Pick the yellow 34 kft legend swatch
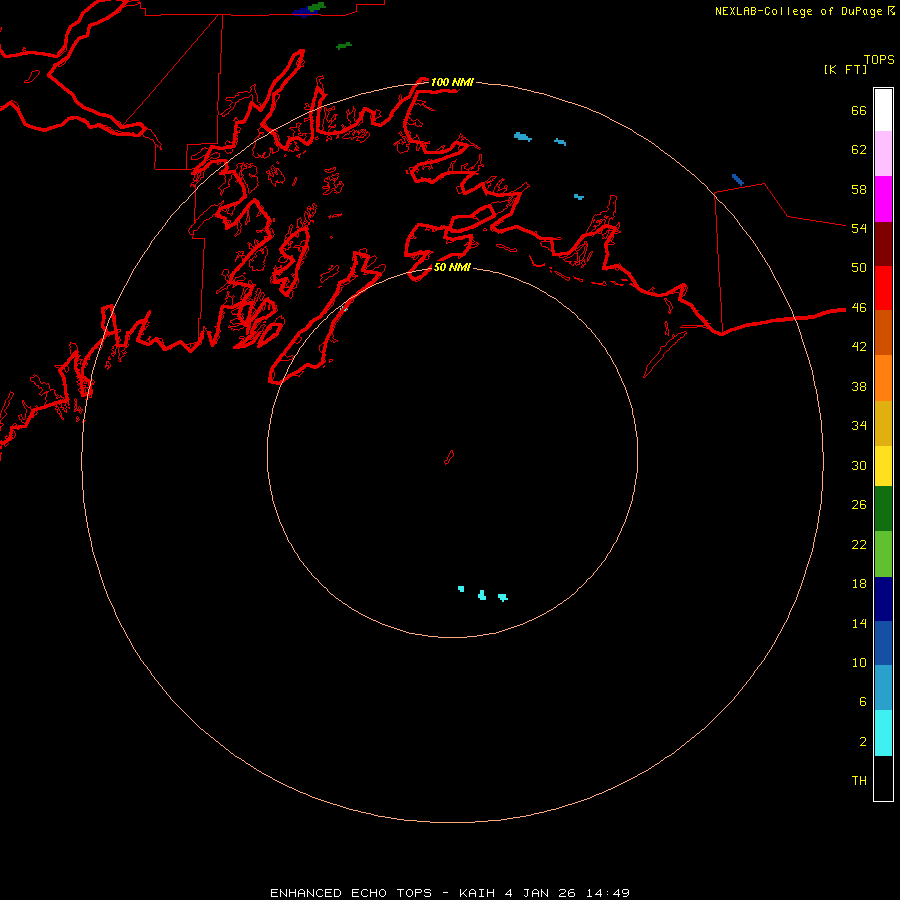This screenshot has height=900, width=900. coord(883,466)
